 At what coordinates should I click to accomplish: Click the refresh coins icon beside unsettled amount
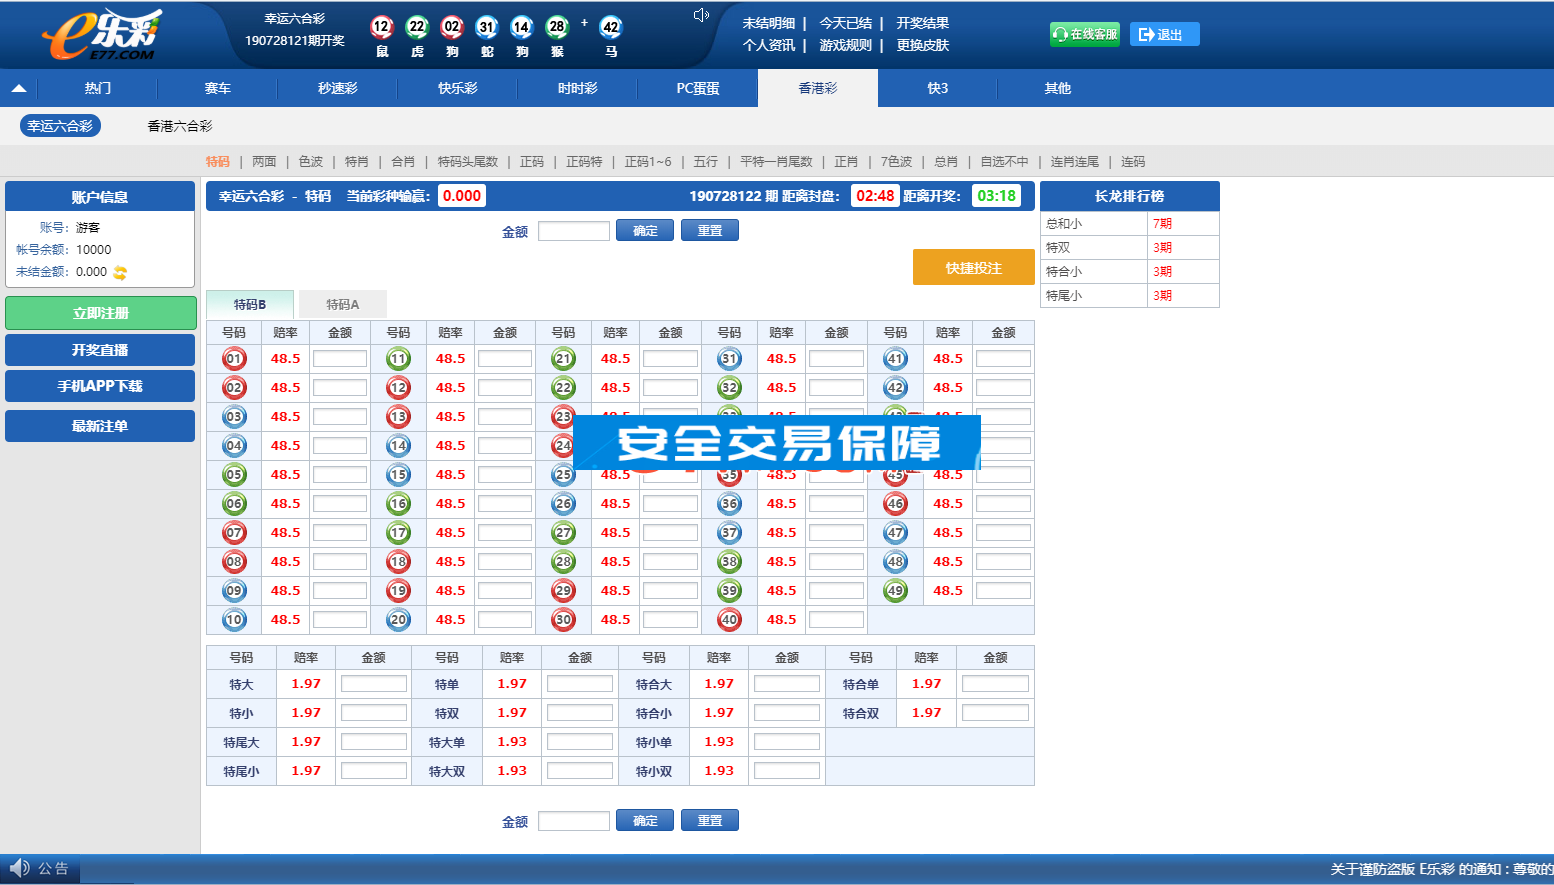(120, 272)
